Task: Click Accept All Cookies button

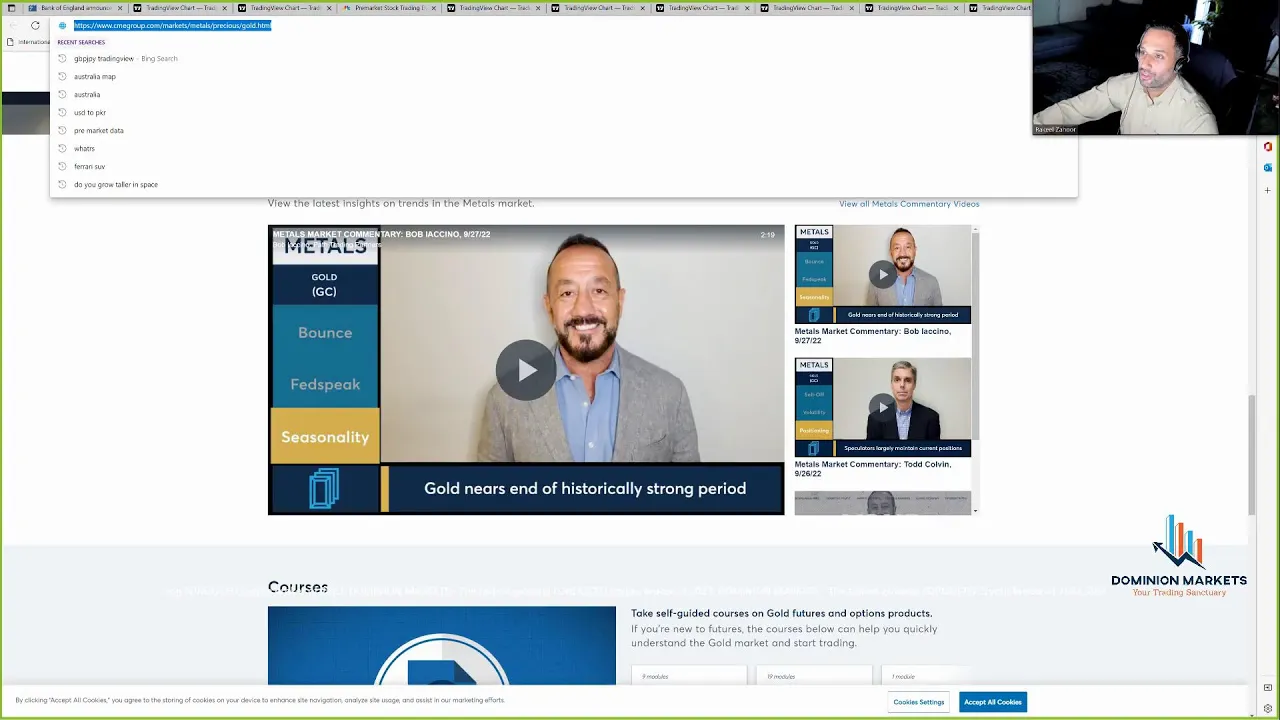Action: [993, 702]
